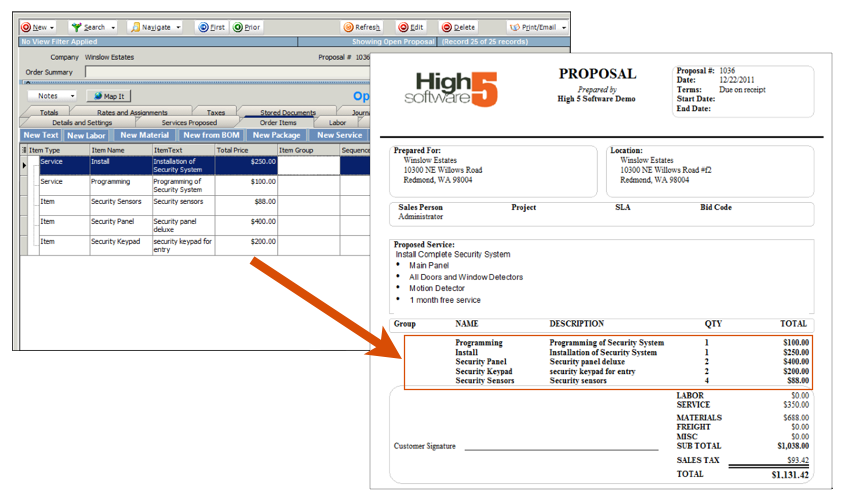842x499 pixels.
Task: Click the $1,131.42 total on proposal
Action: tap(790, 475)
